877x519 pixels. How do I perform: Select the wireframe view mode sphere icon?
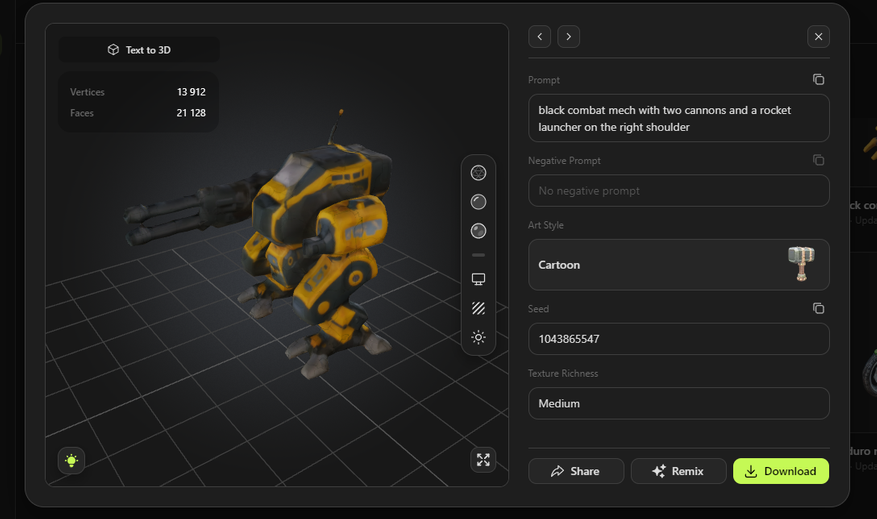tap(478, 173)
